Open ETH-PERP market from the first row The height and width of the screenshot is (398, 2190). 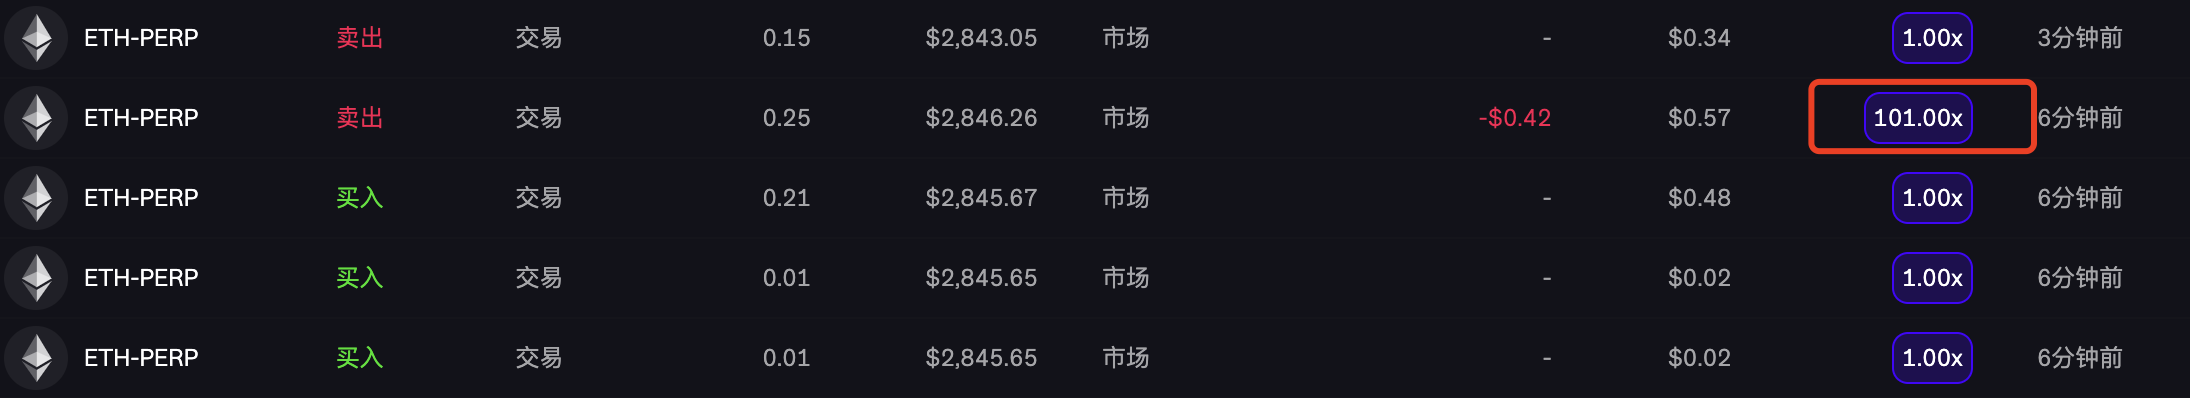tap(141, 38)
